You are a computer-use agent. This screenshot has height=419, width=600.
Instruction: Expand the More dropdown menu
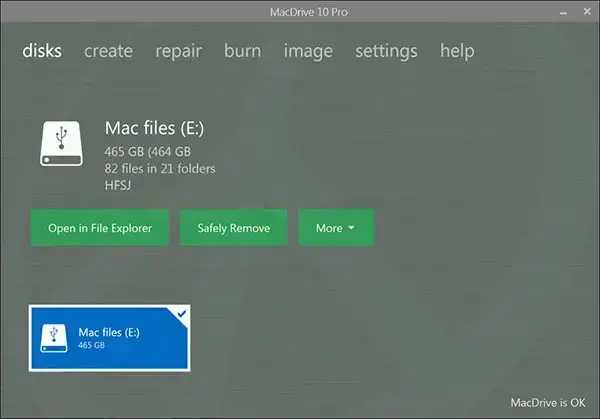336,228
